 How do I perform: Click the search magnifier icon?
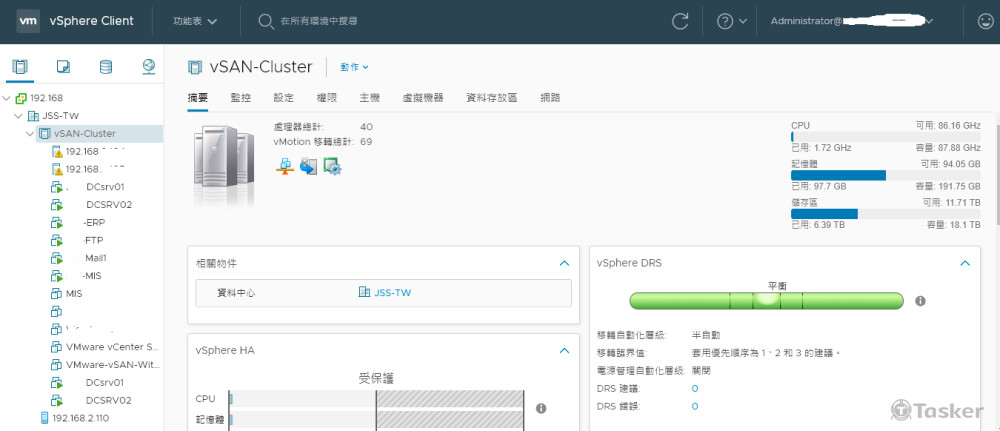(x=266, y=21)
